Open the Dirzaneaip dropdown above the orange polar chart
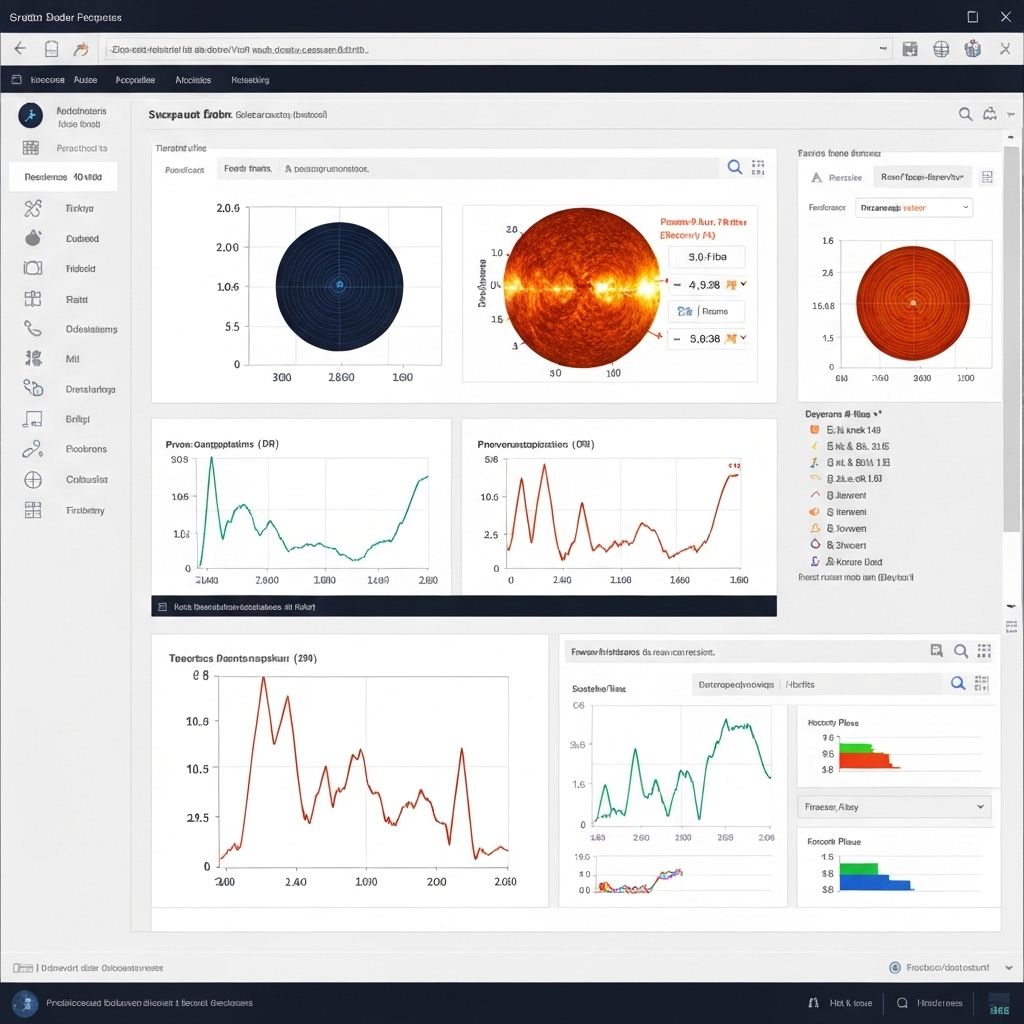1024x1024 pixels. coord(914,208)
